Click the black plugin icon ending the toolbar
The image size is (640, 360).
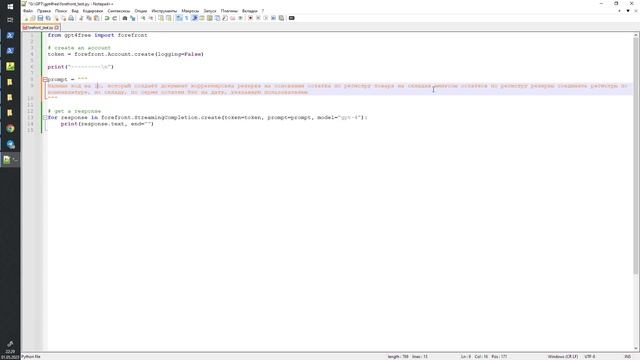click(291, 18)
